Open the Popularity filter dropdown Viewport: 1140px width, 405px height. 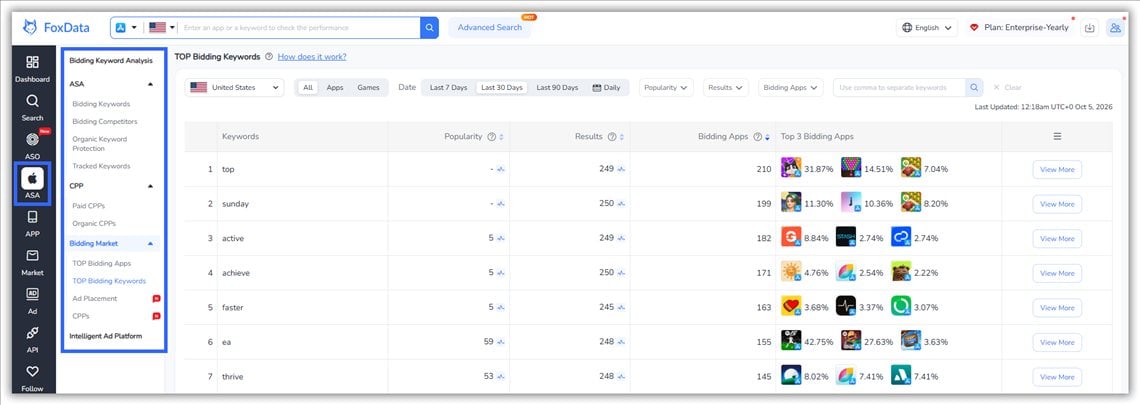pyautogui.click(x=666, y=87)
